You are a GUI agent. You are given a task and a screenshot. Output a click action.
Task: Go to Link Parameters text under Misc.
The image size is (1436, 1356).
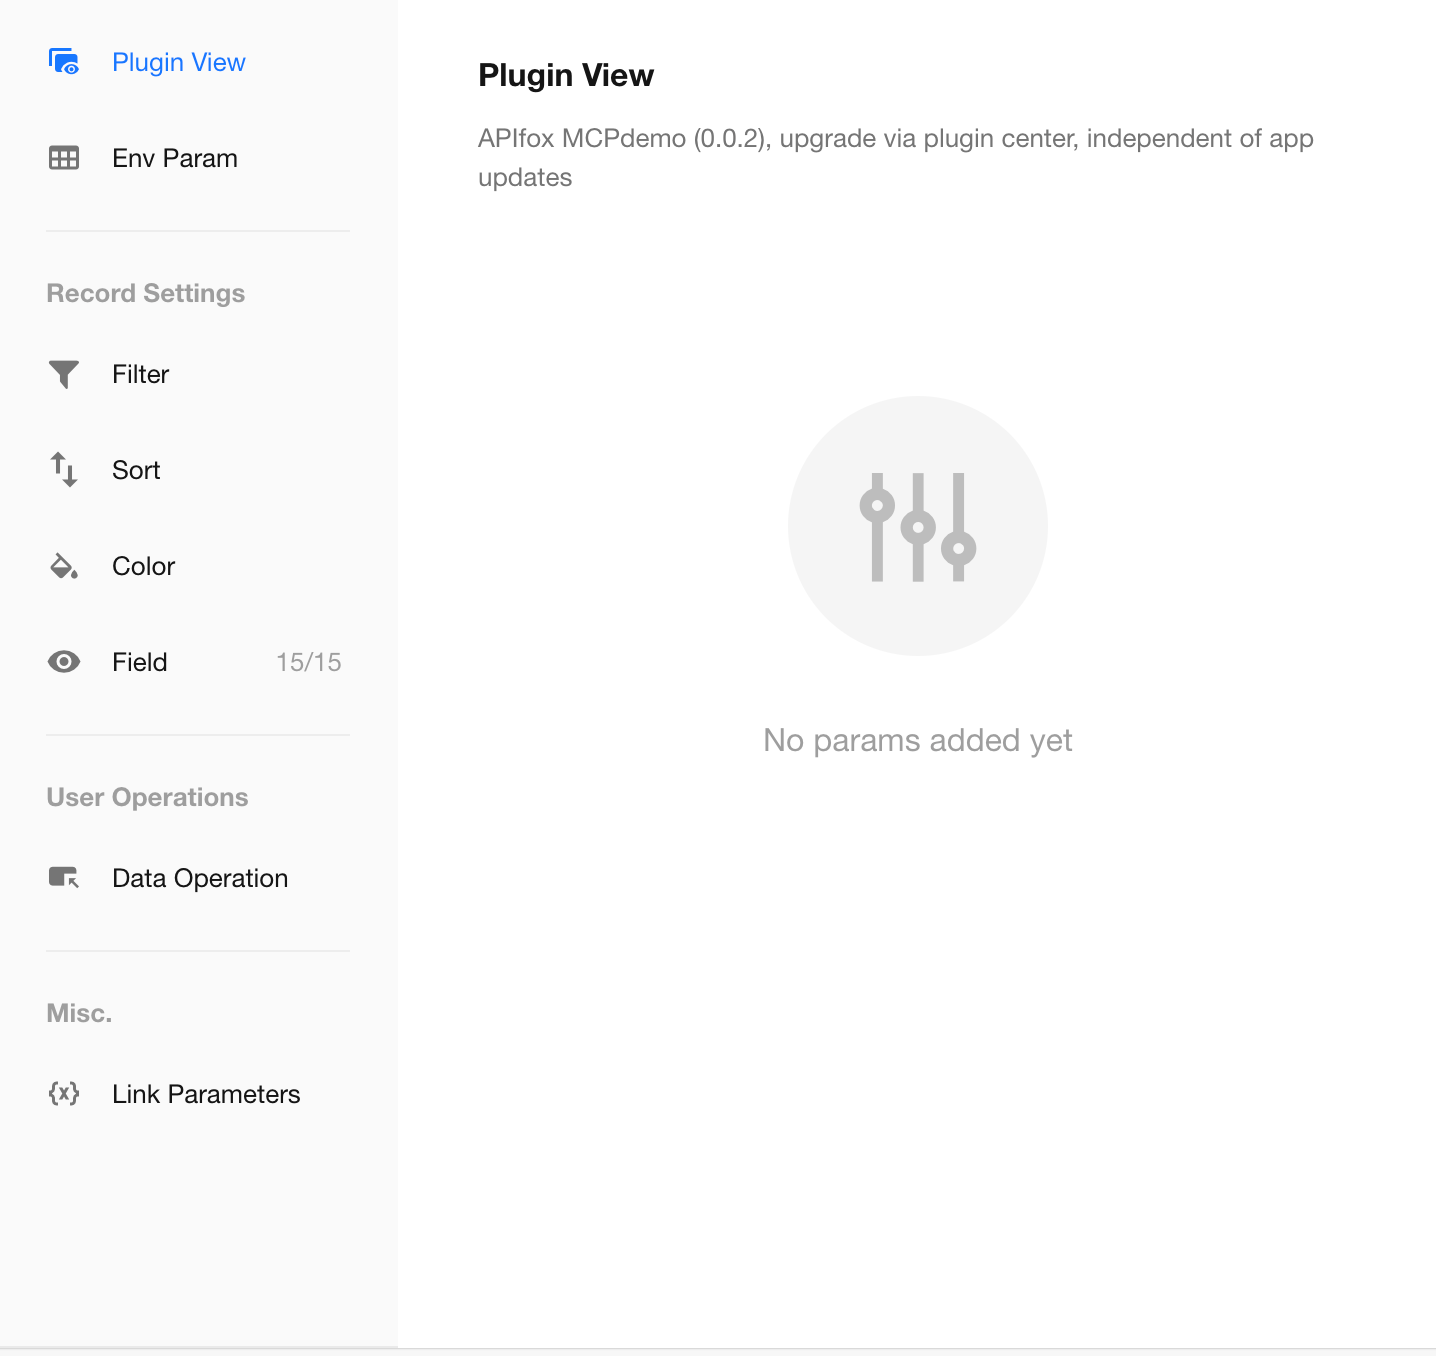tap(206, 1094)
